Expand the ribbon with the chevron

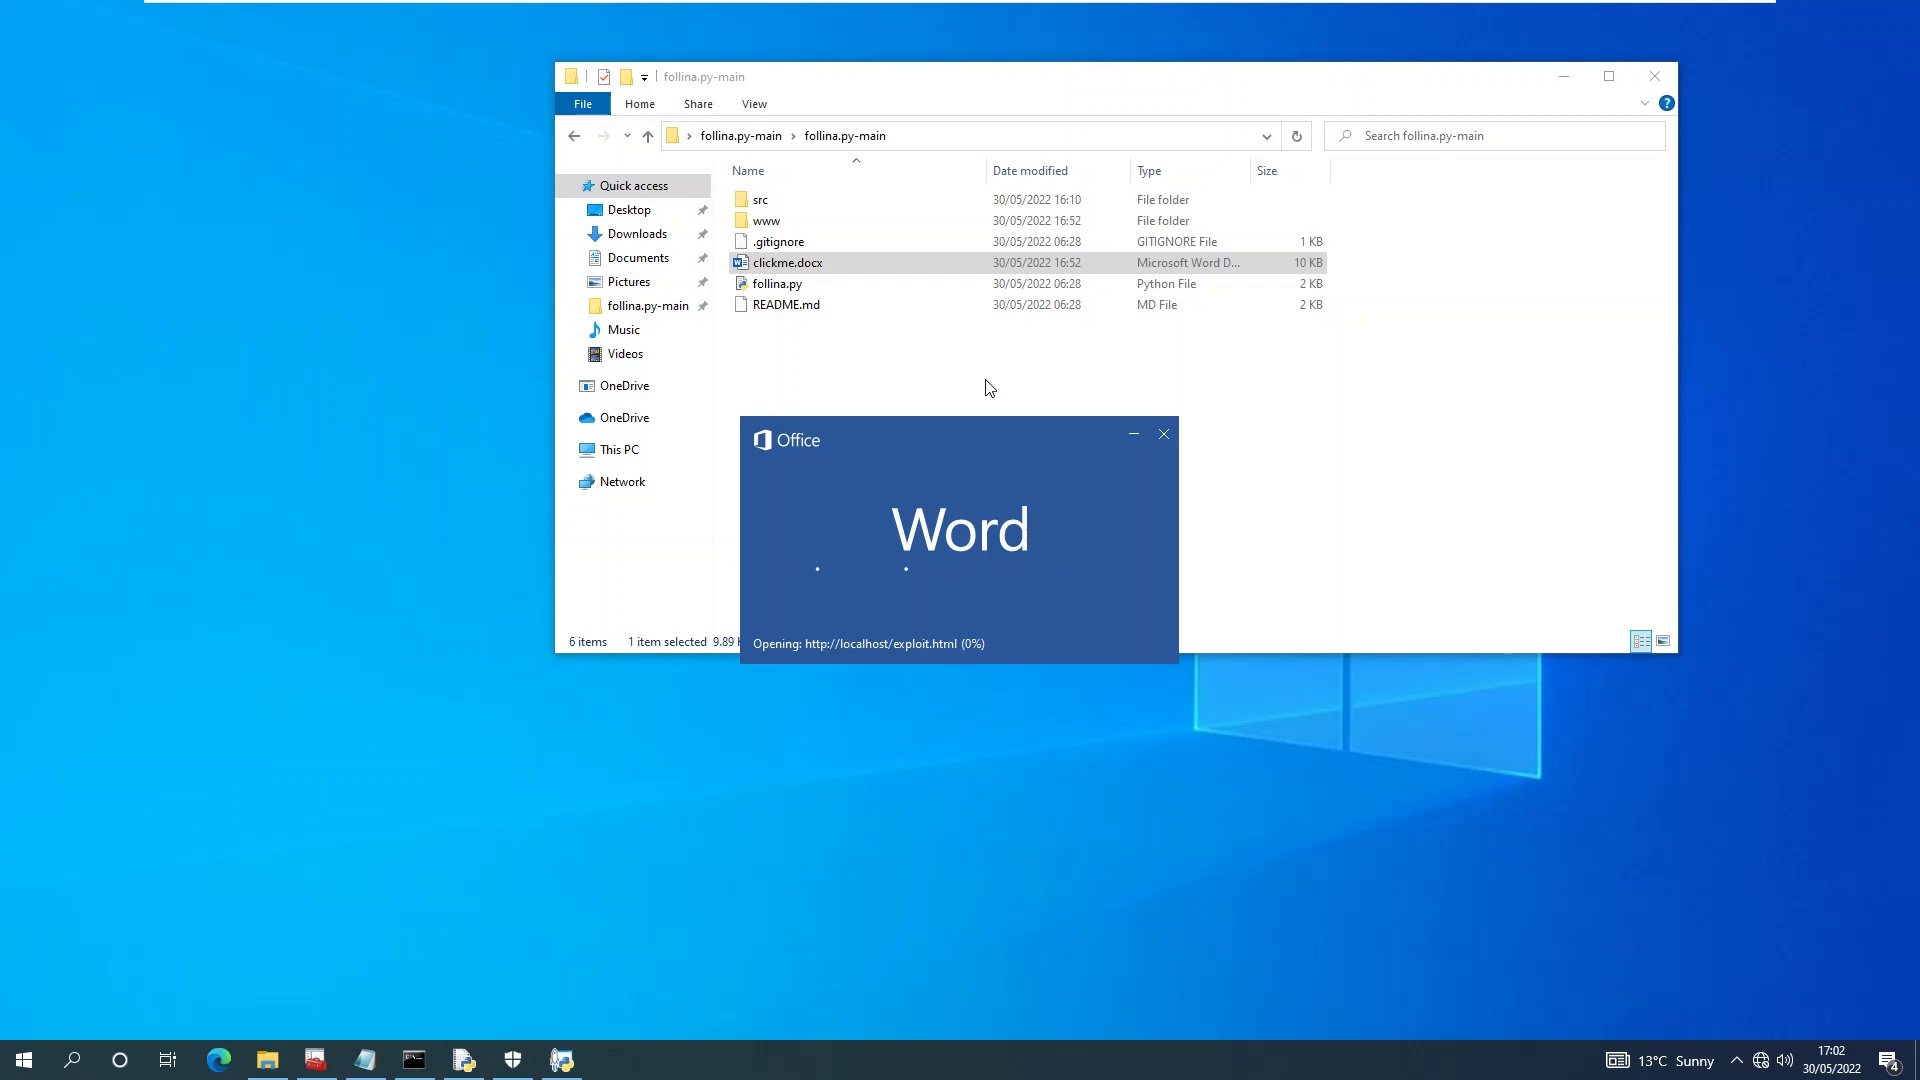point(1644,103)
